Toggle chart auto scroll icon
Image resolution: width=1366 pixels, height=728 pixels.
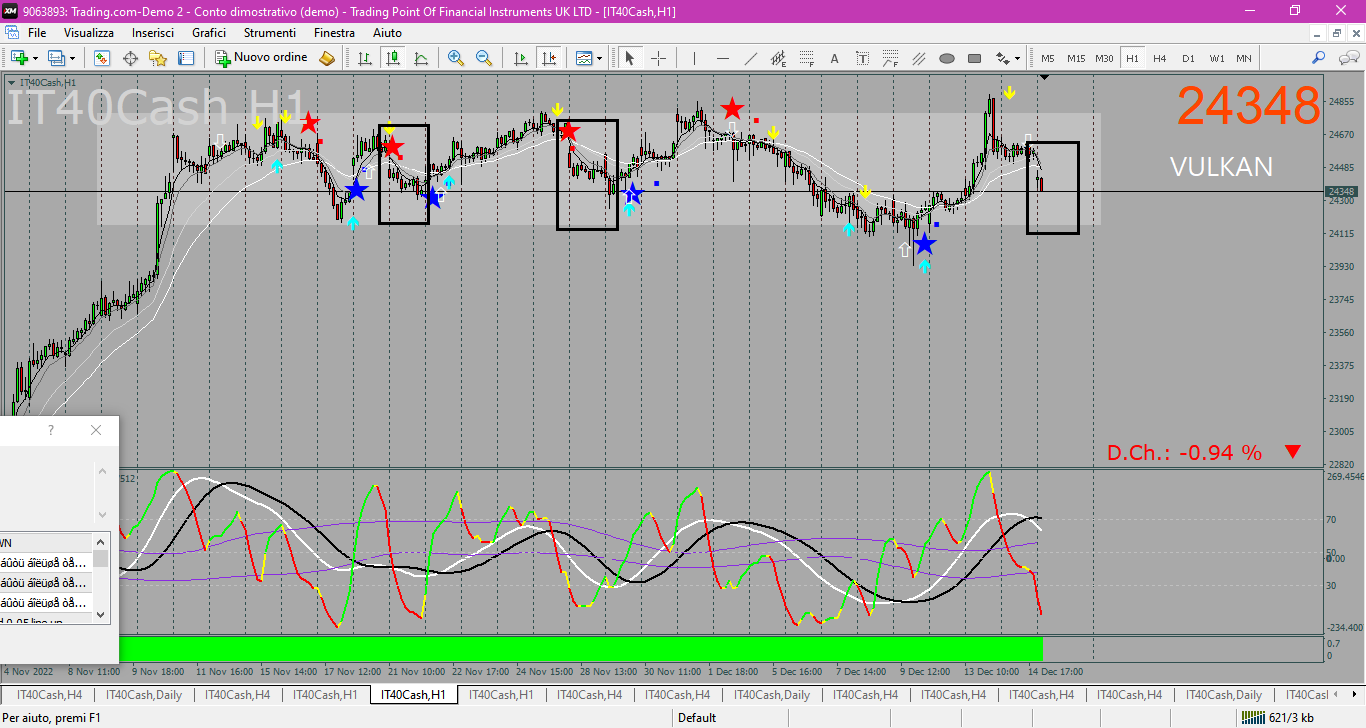coord(520,58)
